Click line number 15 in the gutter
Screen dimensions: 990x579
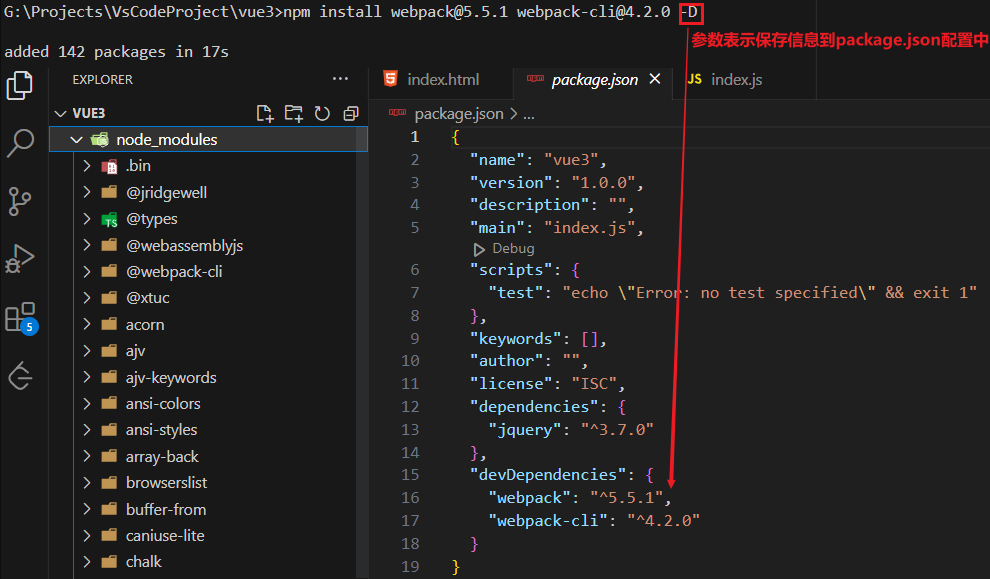pos(410,475)
